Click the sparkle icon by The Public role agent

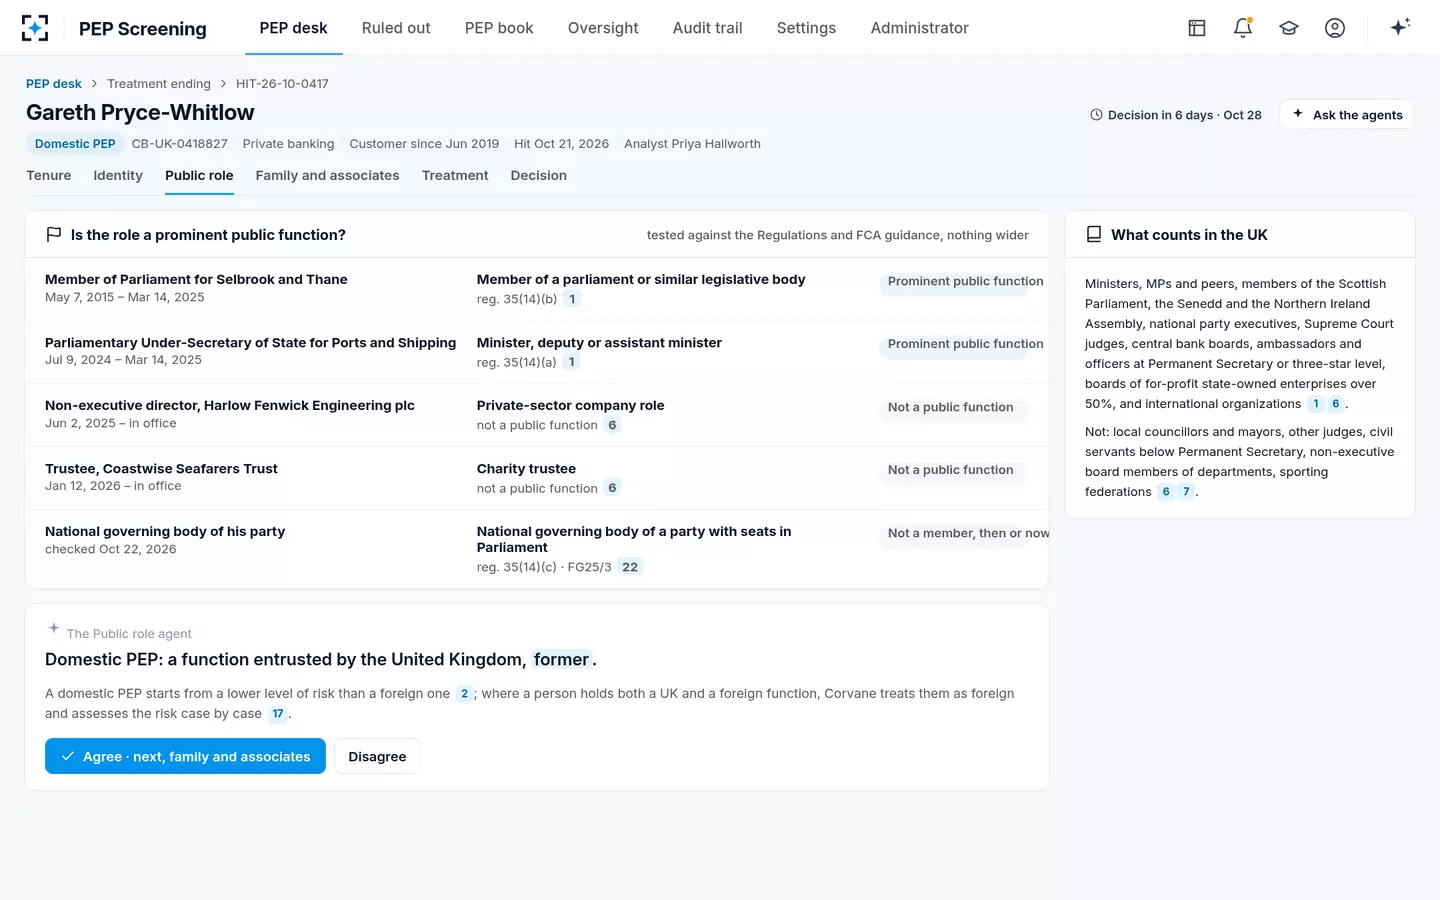[54, 629]
